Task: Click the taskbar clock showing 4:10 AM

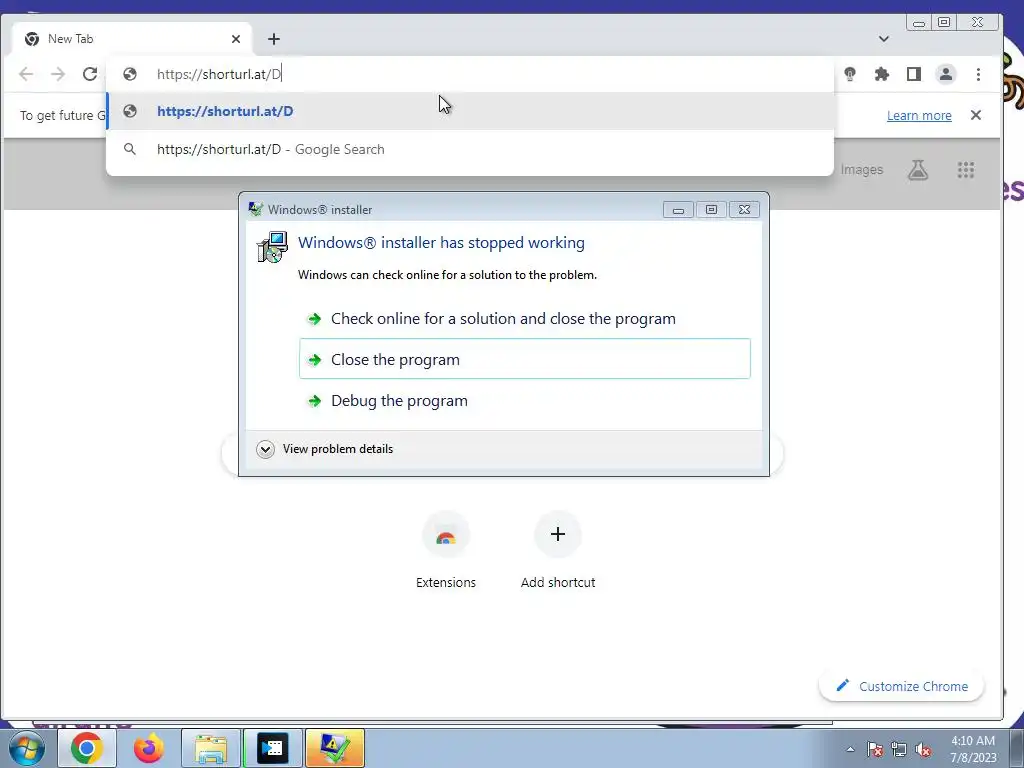Action: 973,749
